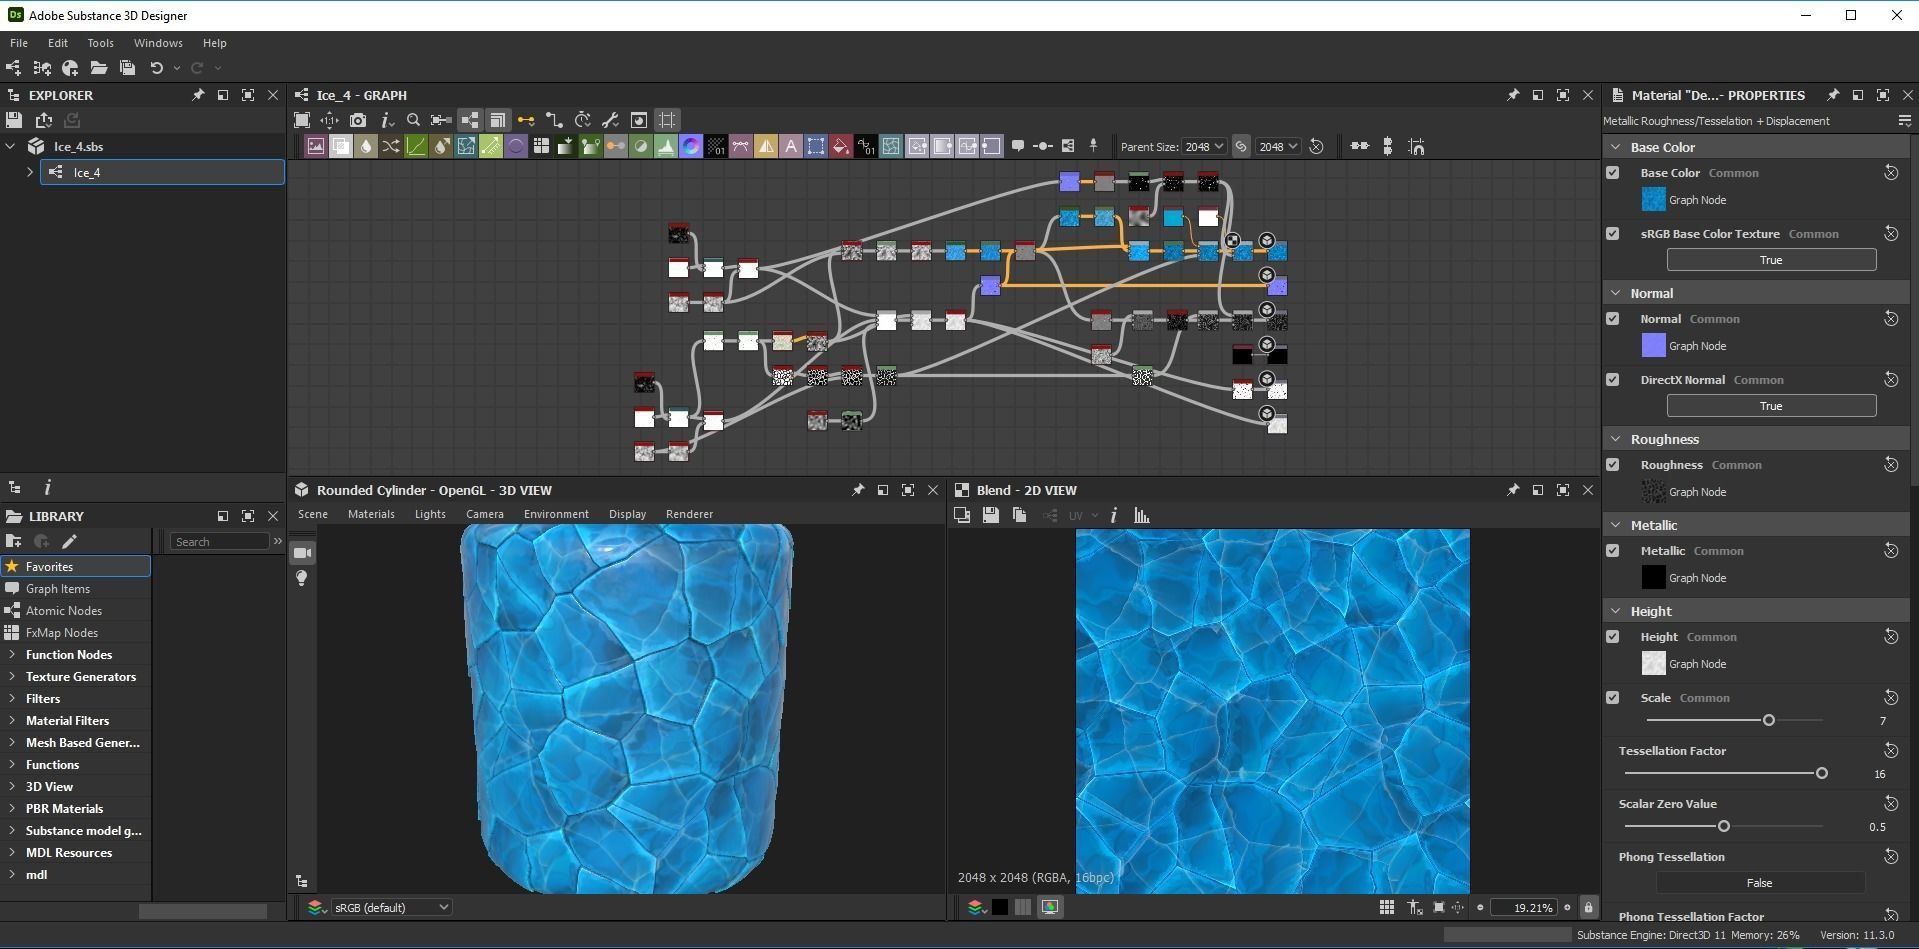The image size is (1919, 949).
Task: Click the camera screenshot icon in graph toolbar
Action: (x=358, y=120)
